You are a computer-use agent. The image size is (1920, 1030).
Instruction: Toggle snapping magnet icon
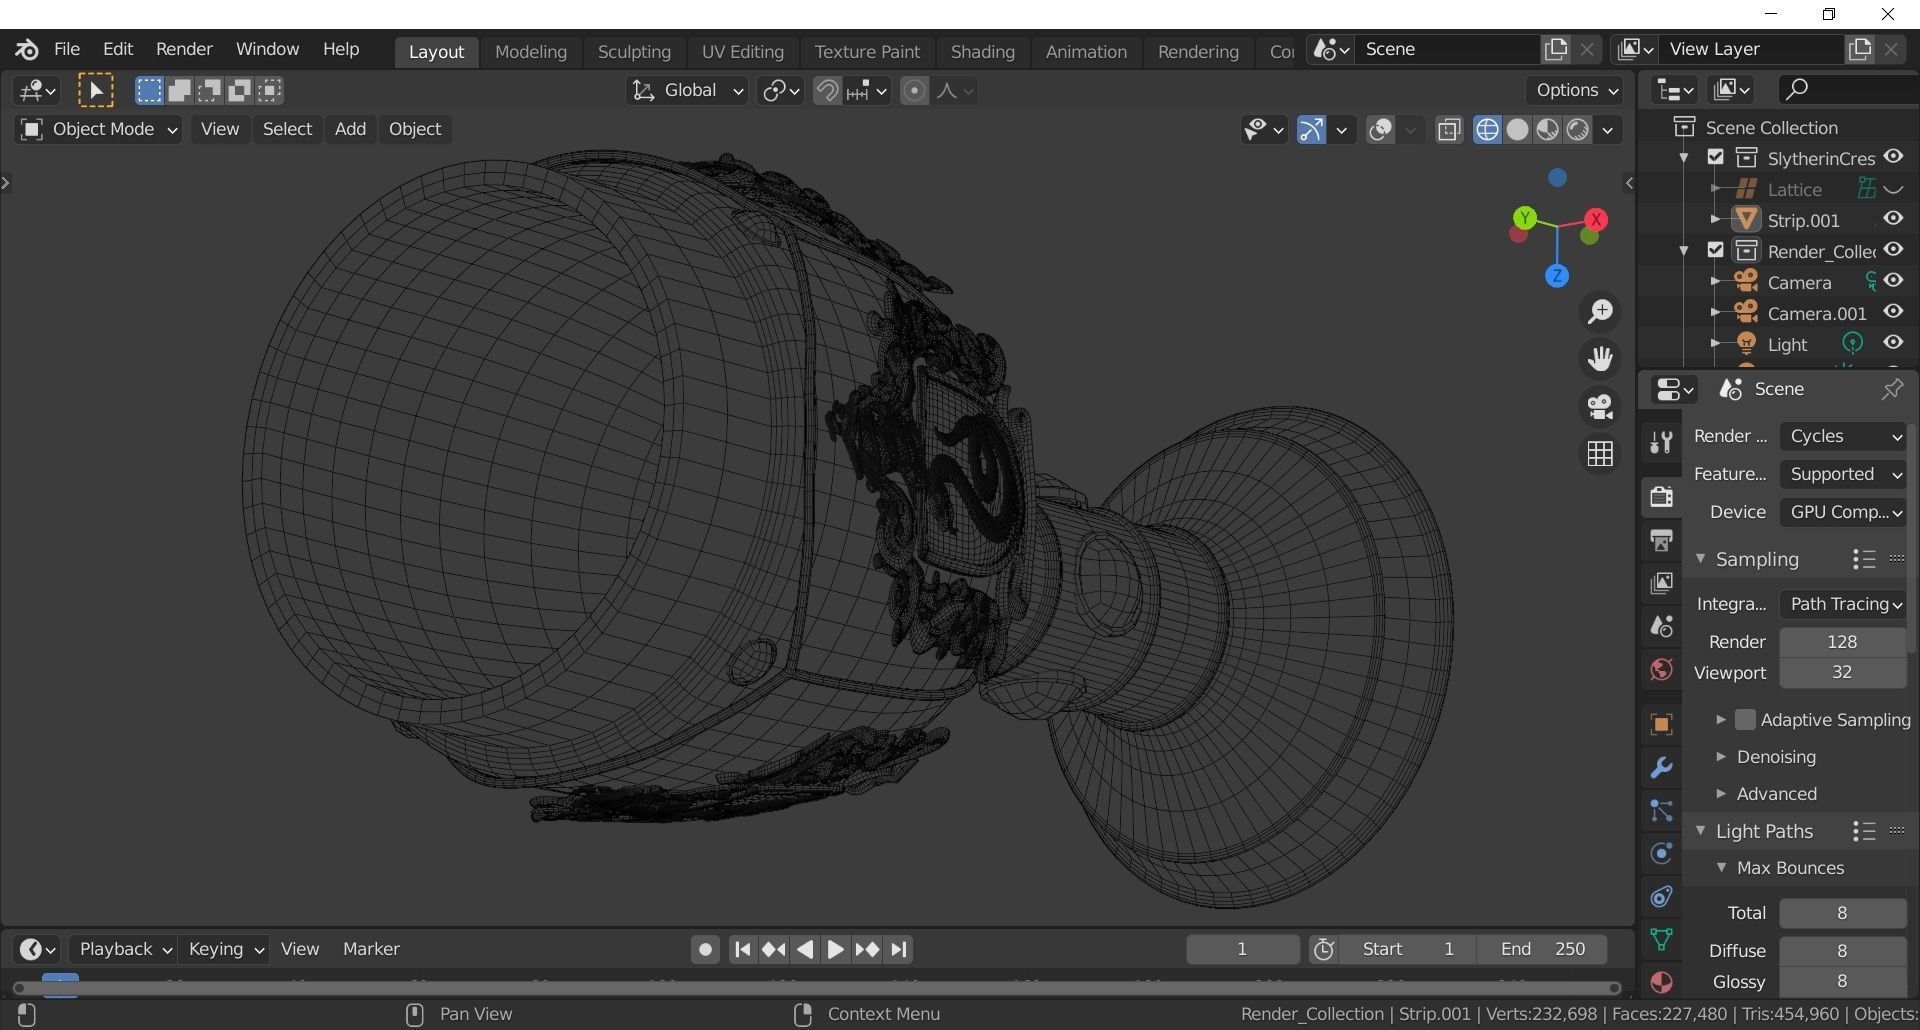tap(827, 91)
